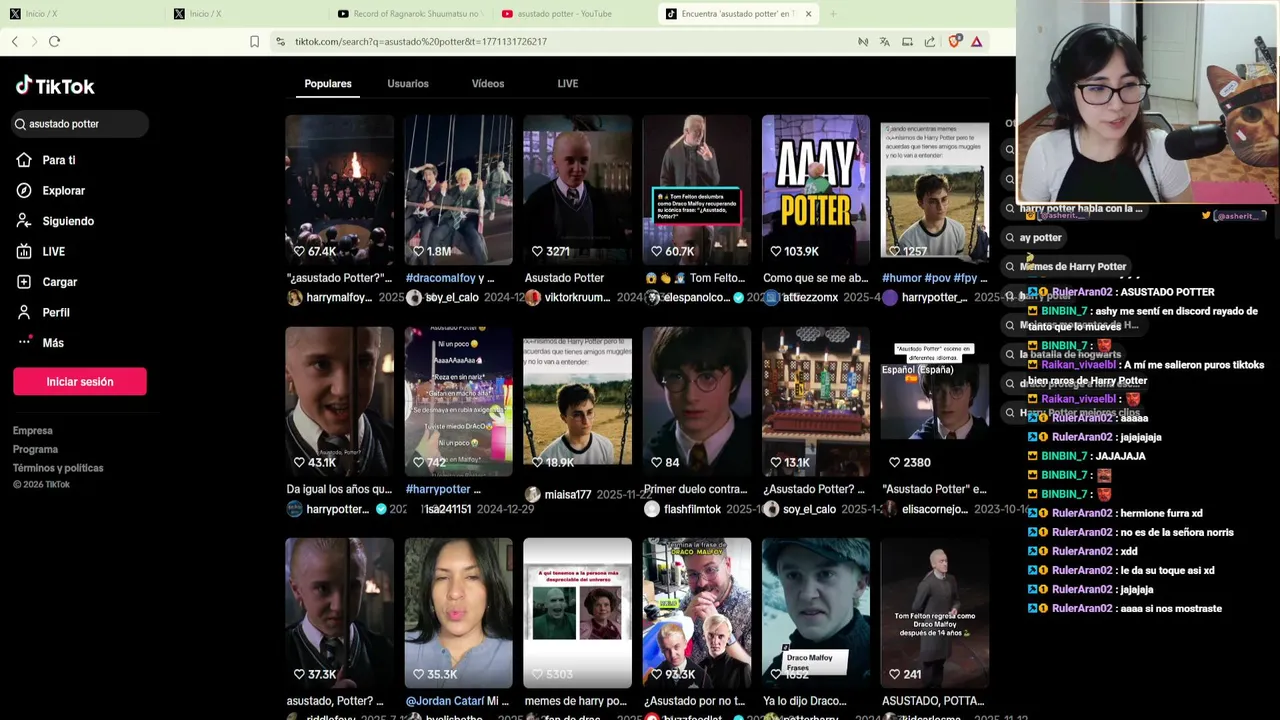The height and width of the screenshot is (720, 1280).
Task: Click the heart on the 43.1K video
Action: (x=299, y=462)
